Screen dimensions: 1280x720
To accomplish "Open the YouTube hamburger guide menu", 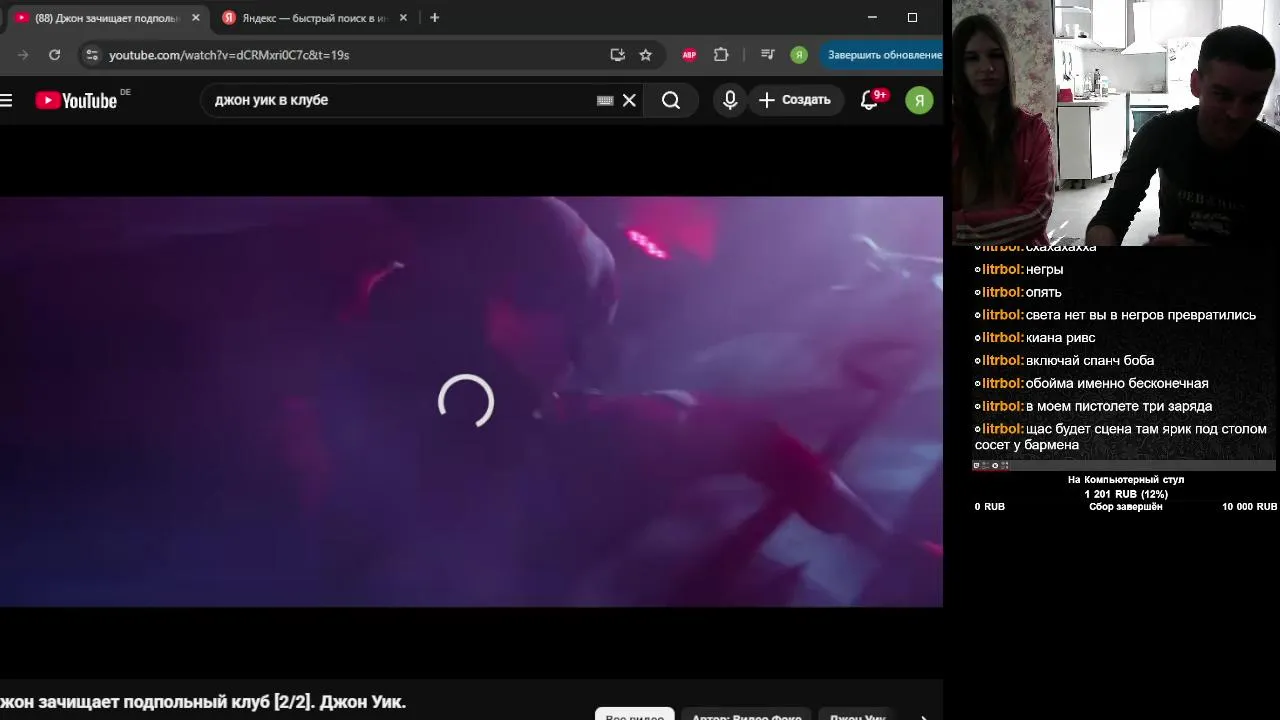I will (x=6, y=100).
